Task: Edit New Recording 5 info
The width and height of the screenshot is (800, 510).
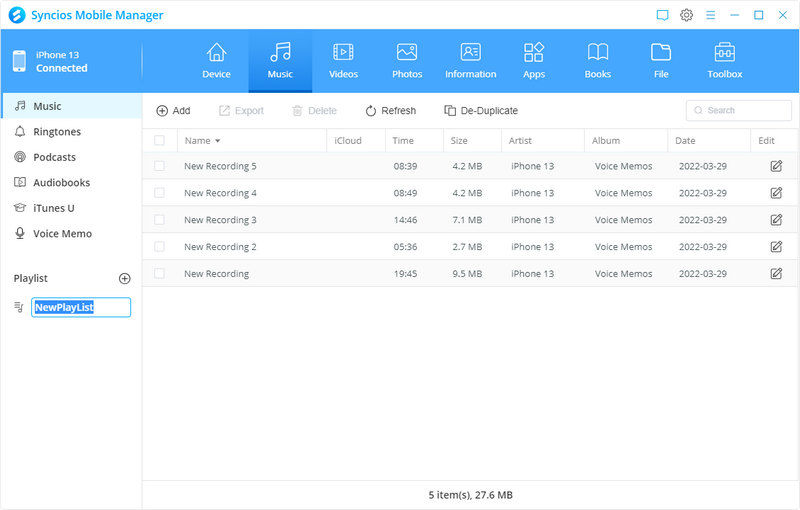Action: (x=776, y=166)
